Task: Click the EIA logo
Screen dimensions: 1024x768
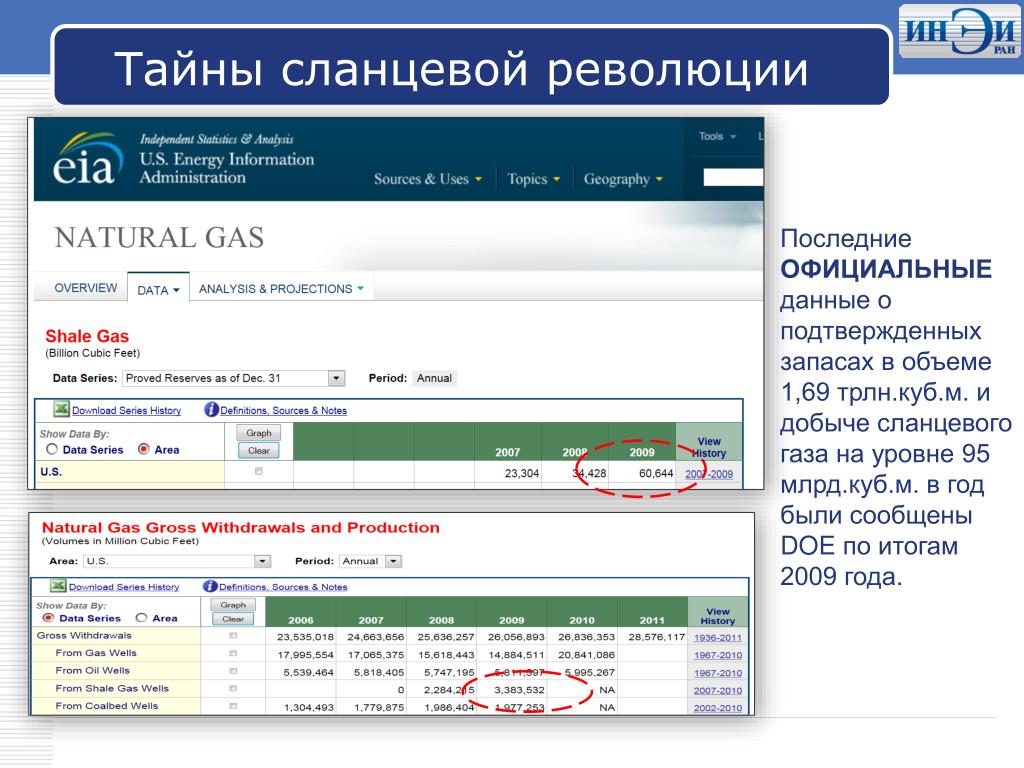Action: pyautogui.click(x=88, y=159)
